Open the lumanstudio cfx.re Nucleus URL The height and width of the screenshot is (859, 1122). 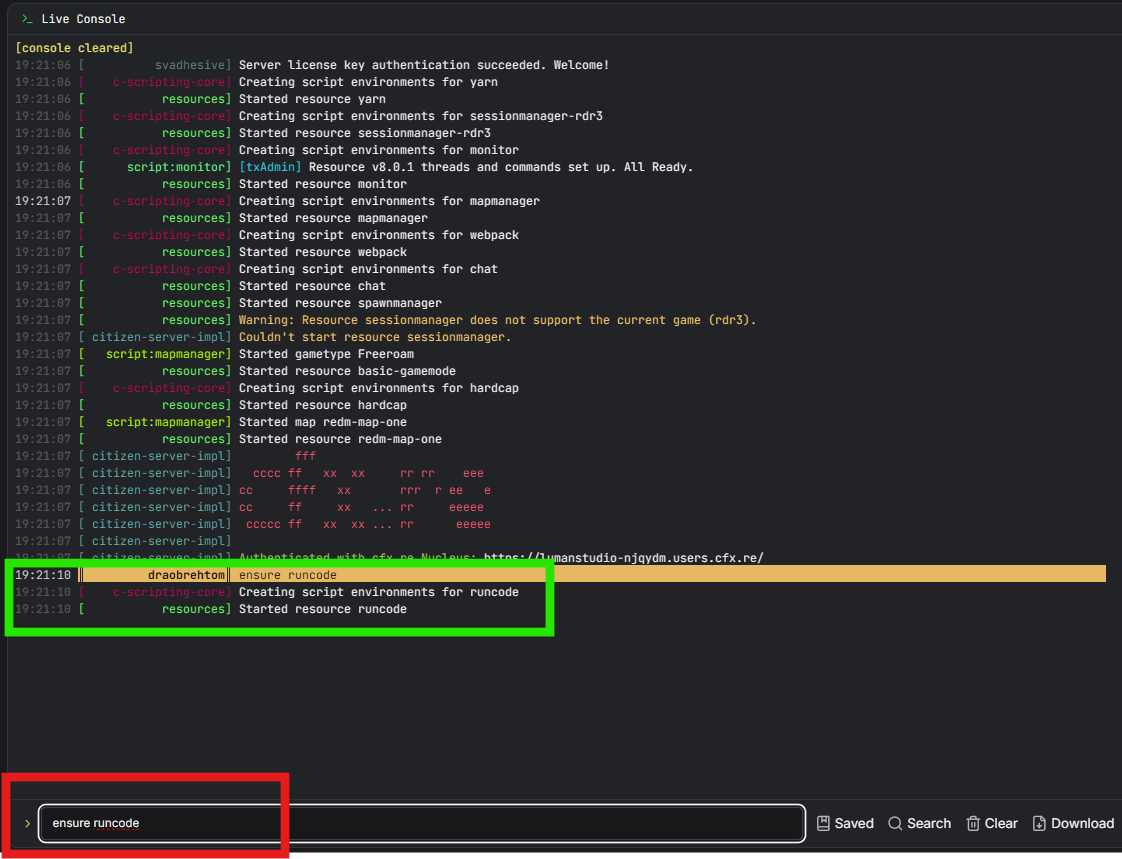click(x=623, y=558)
